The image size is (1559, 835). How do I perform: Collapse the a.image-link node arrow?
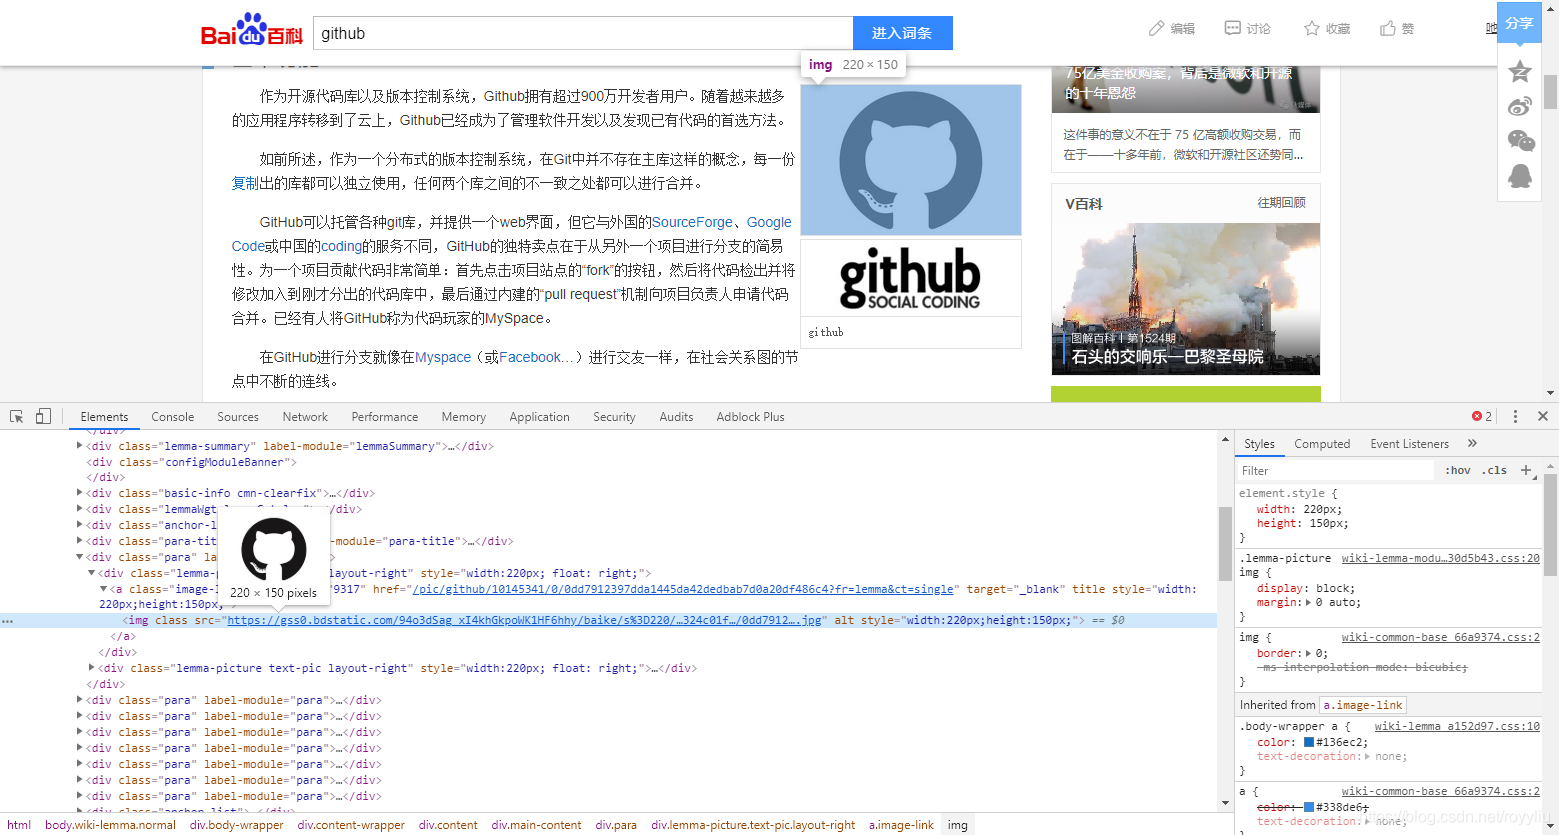[103, 589]
